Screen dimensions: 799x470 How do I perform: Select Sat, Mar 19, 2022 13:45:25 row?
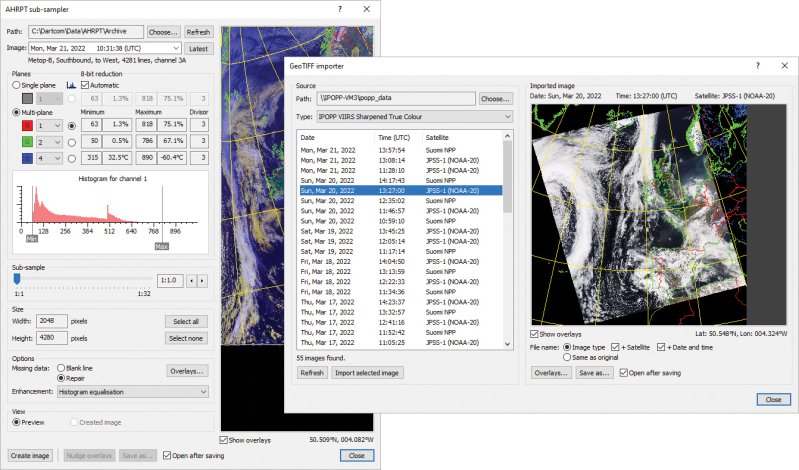pyautogui.click(x=401, y=231)
